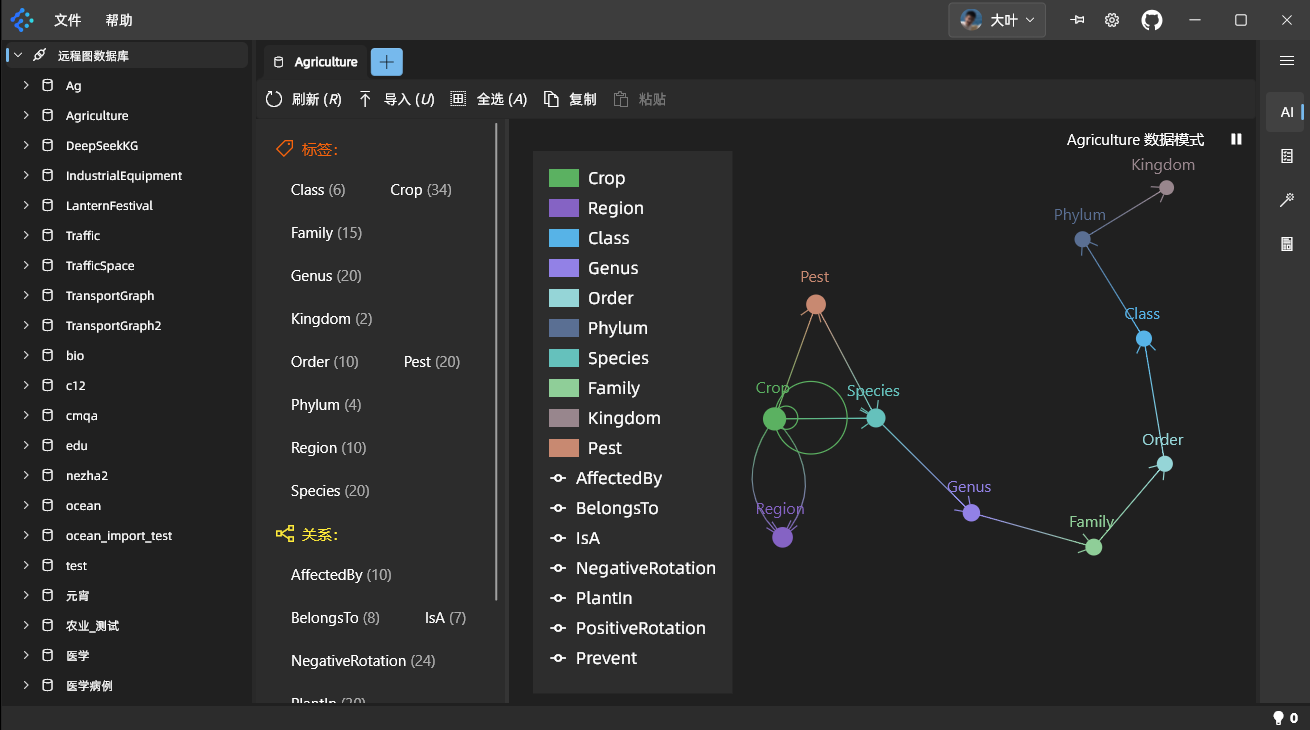This screenshot has width=1310, height=730.
Task: Click the Kingdom (2) label
Action: (331, 318)
